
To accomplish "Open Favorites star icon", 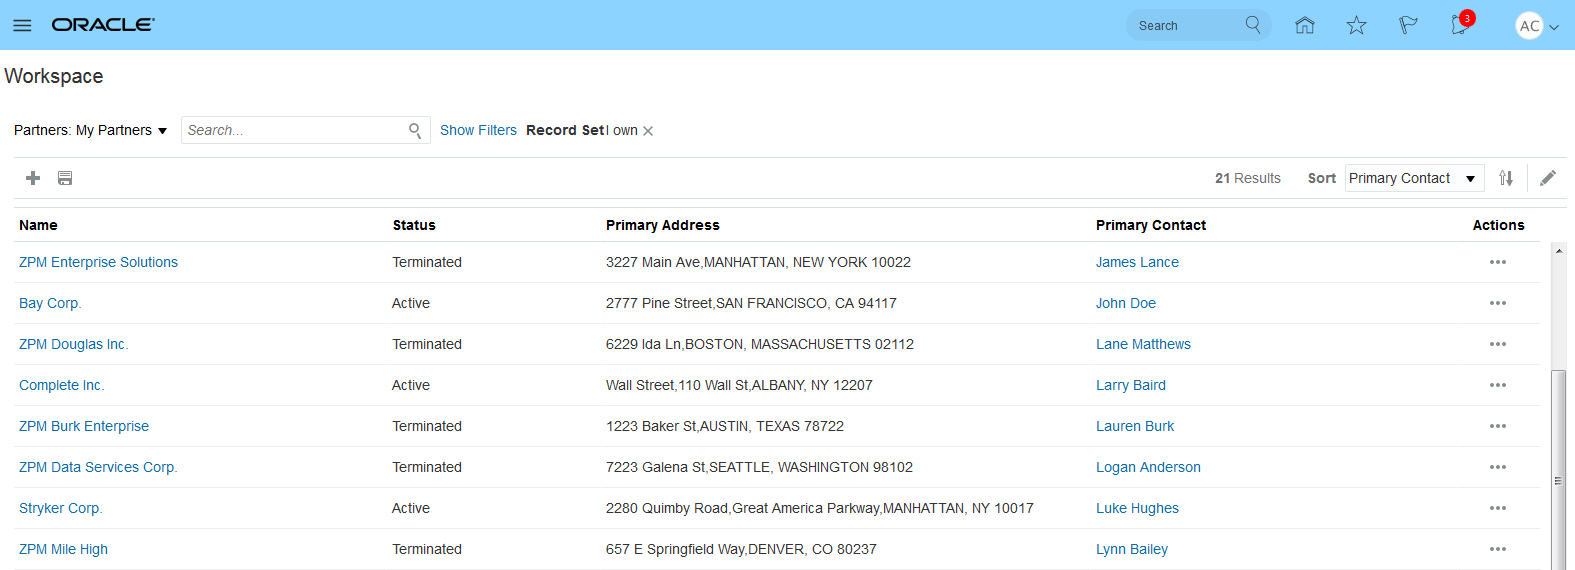I will [1356, 25].
